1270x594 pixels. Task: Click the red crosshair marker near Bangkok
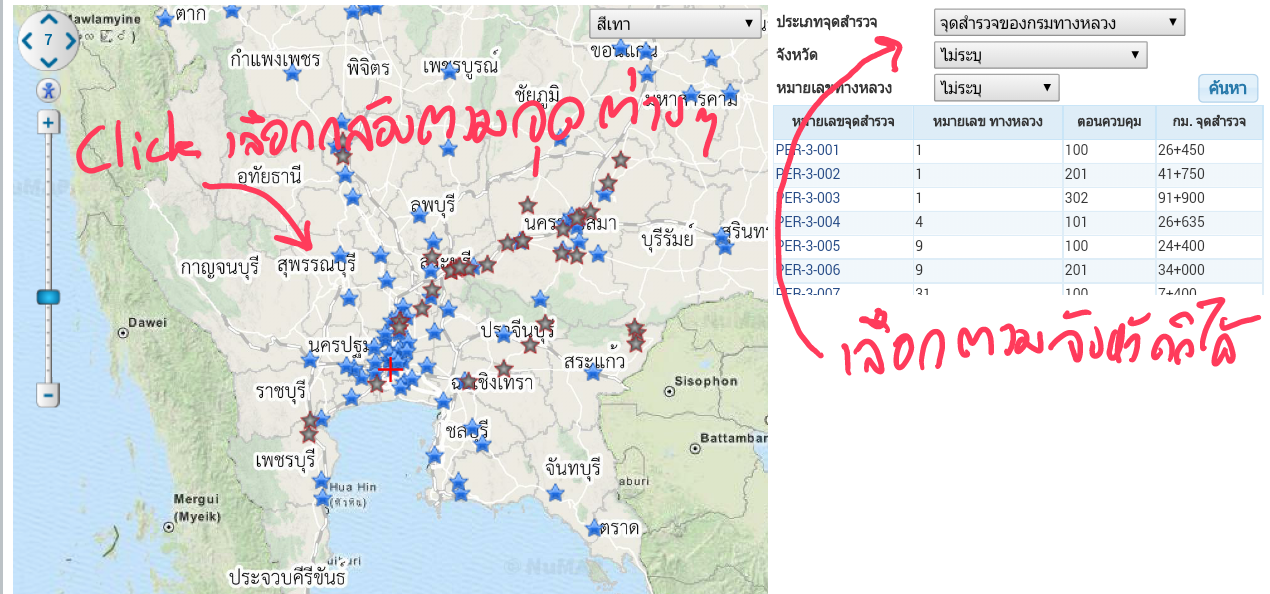(390, 370)
